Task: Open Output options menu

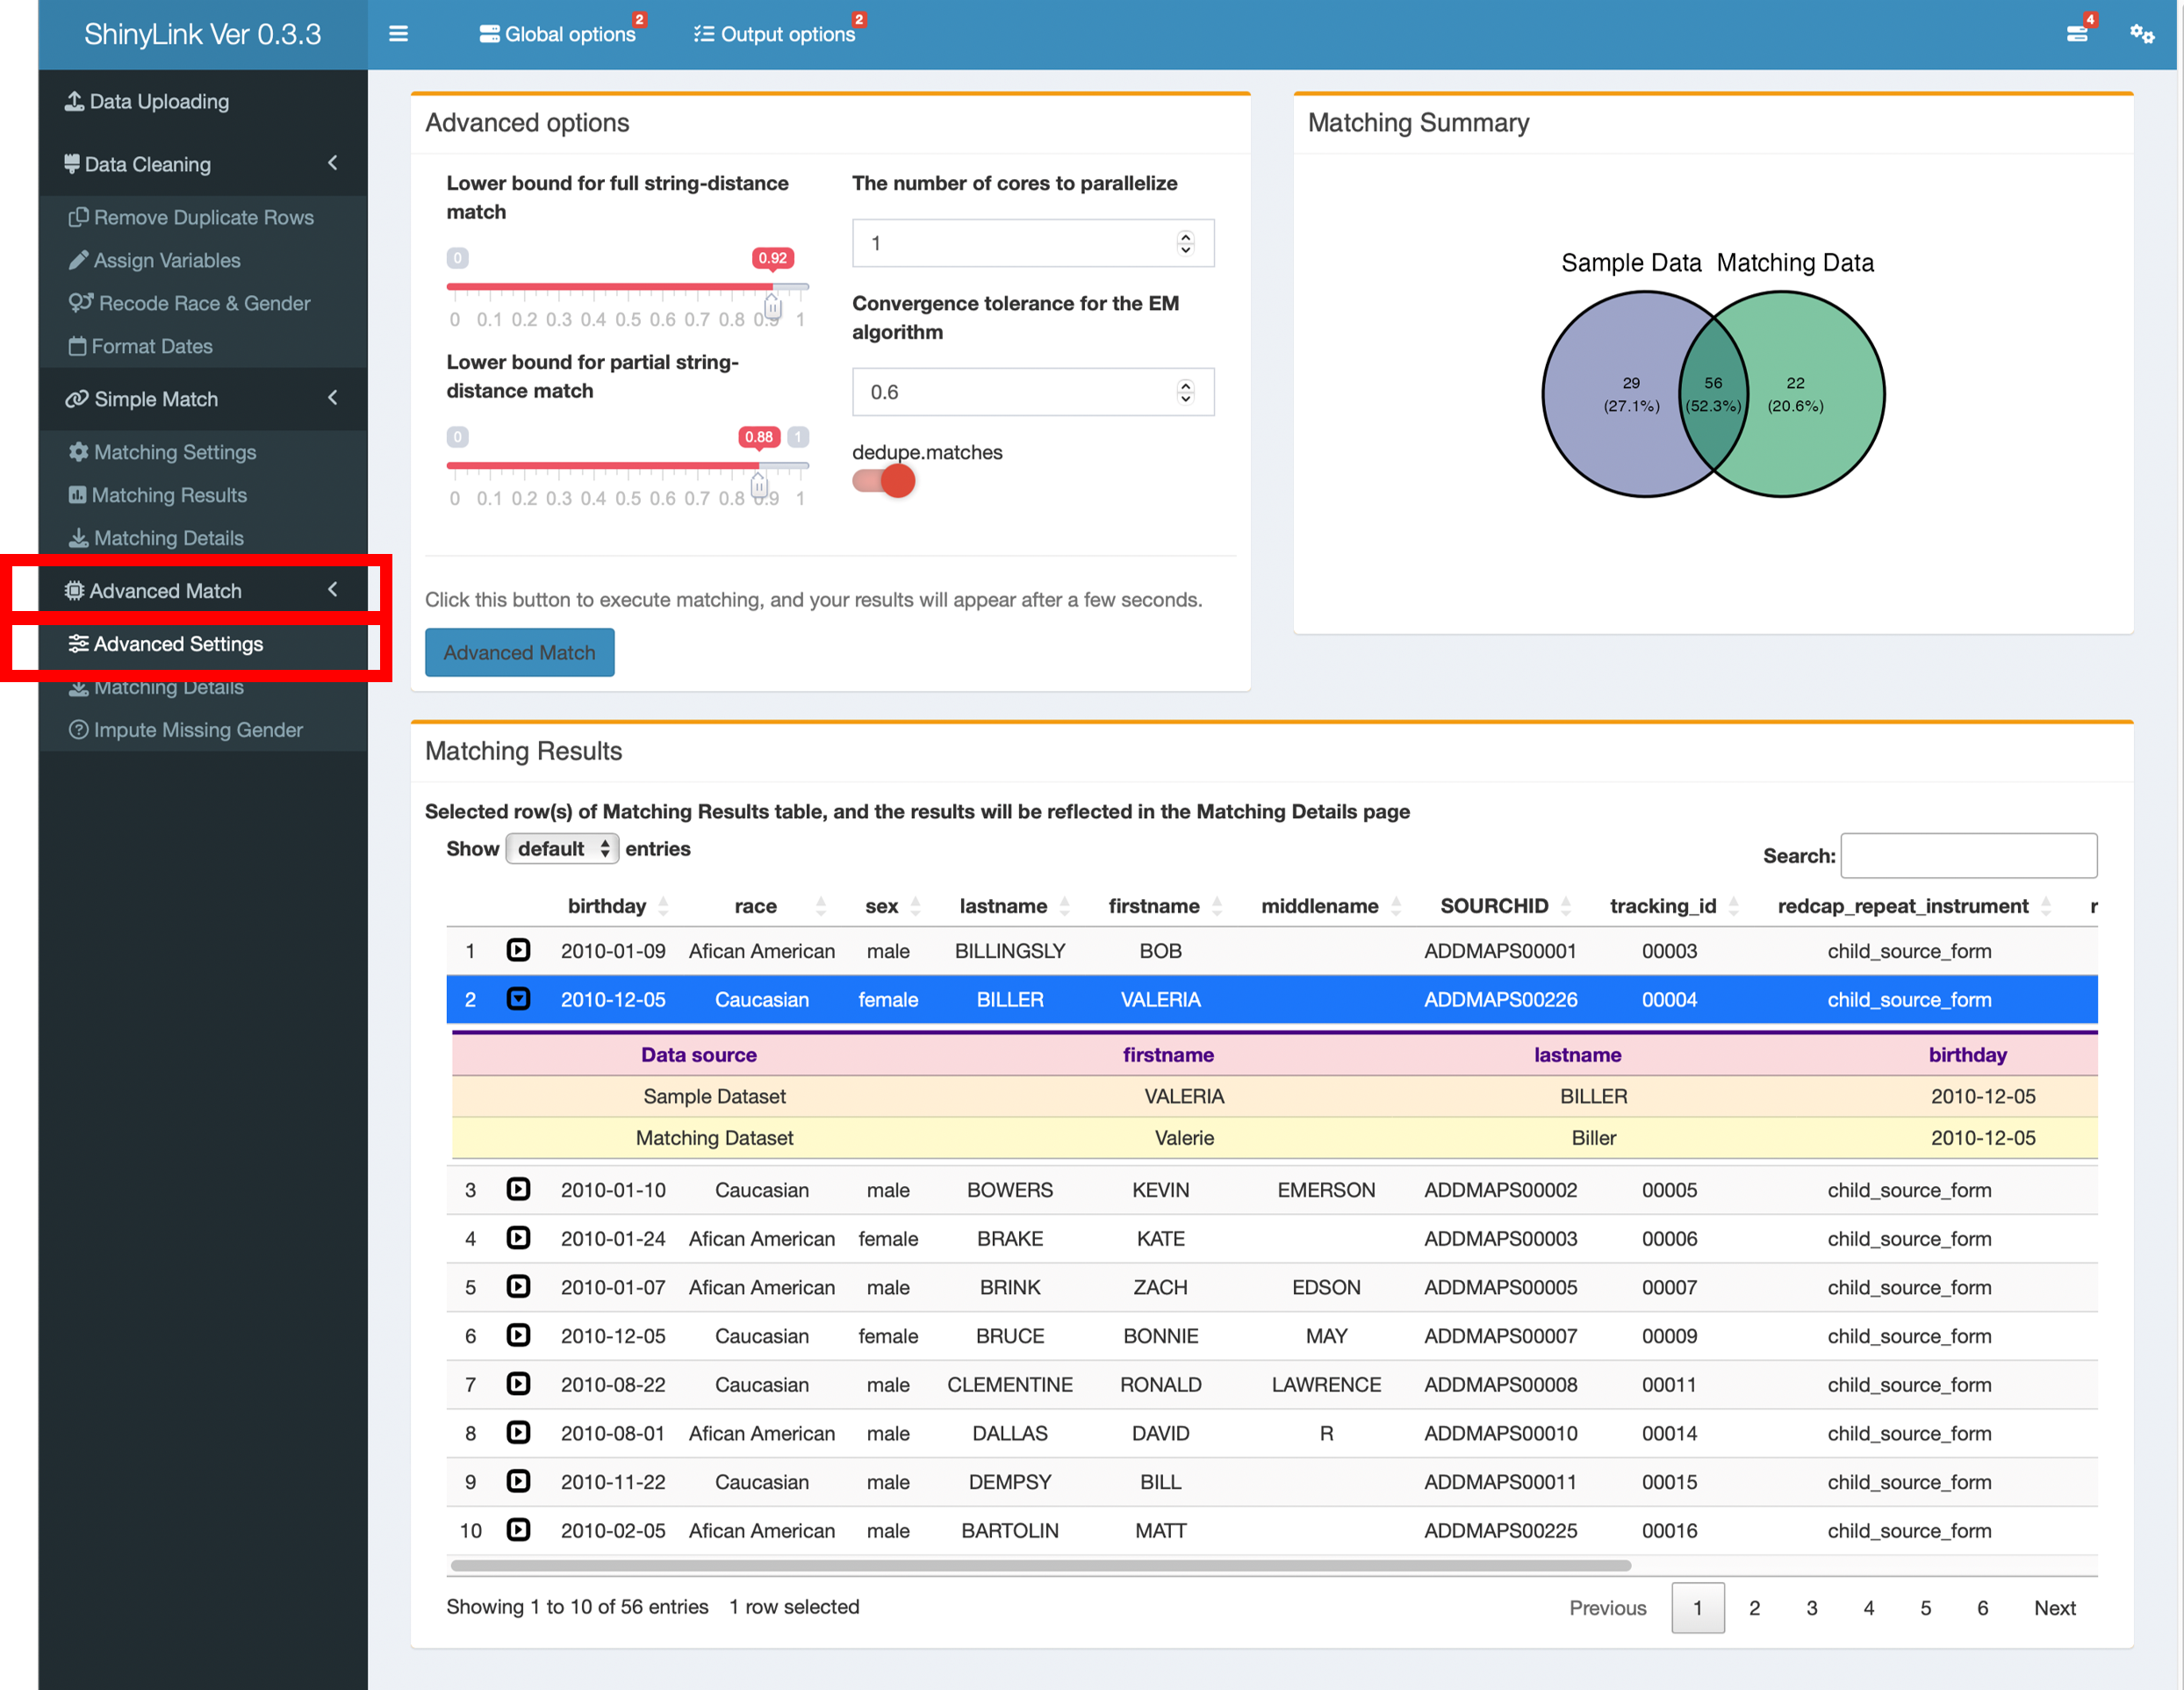Action: pos(775,34)
